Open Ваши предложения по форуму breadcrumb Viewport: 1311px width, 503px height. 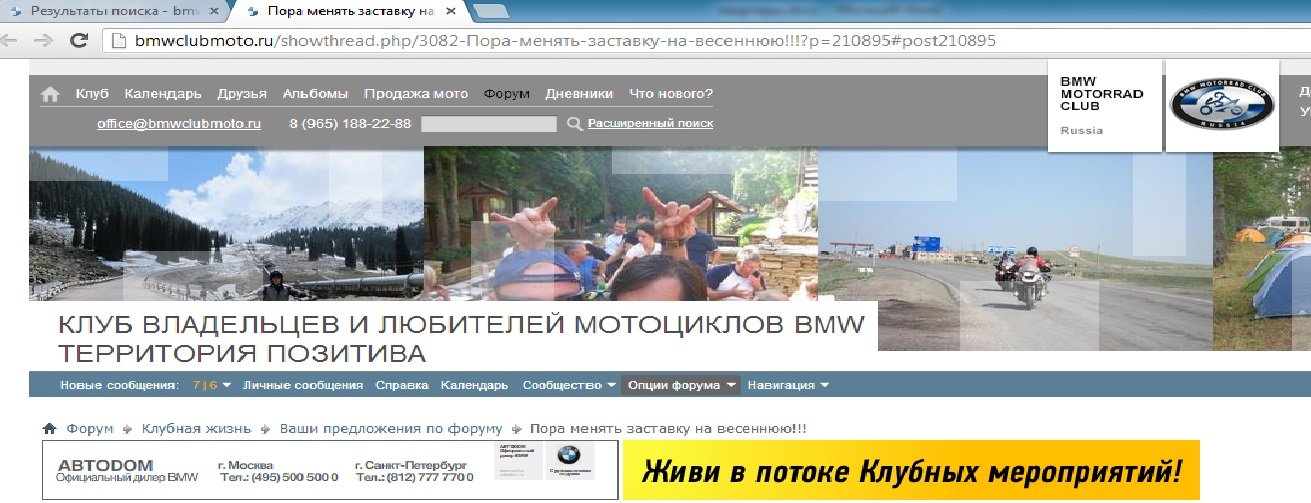pos(391,428)
